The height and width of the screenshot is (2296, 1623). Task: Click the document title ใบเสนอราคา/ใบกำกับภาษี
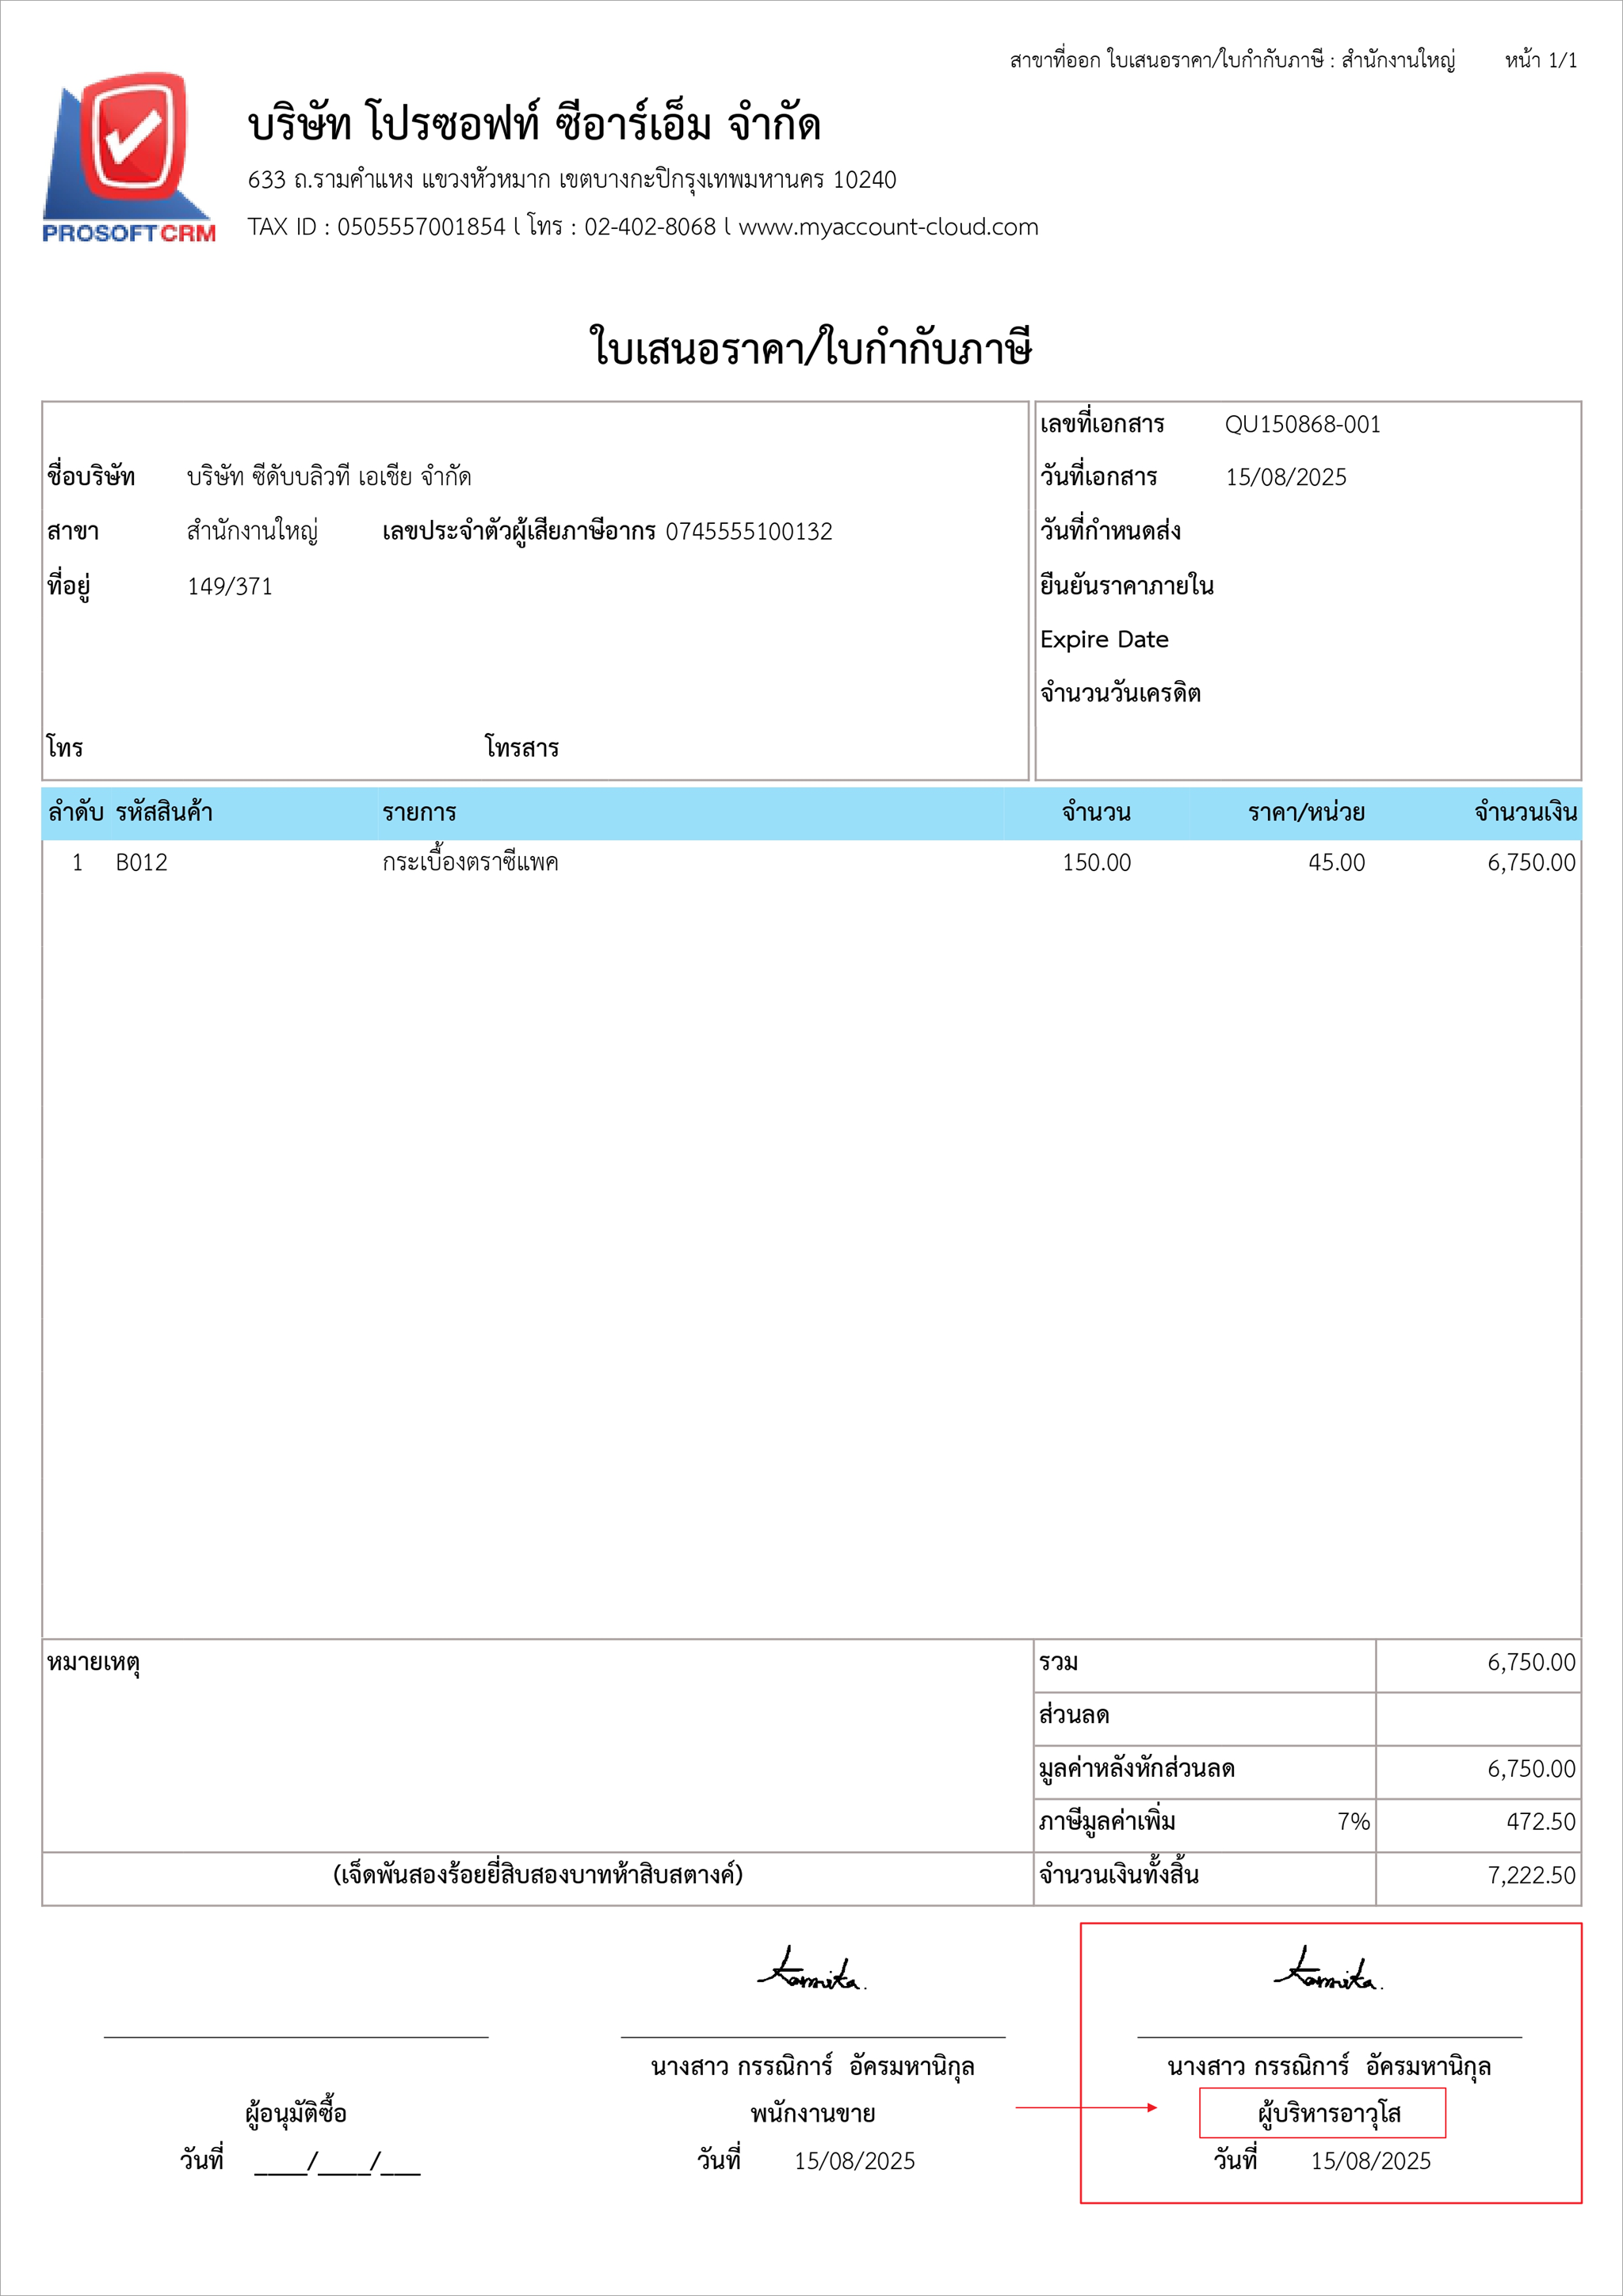pos(811,348)
